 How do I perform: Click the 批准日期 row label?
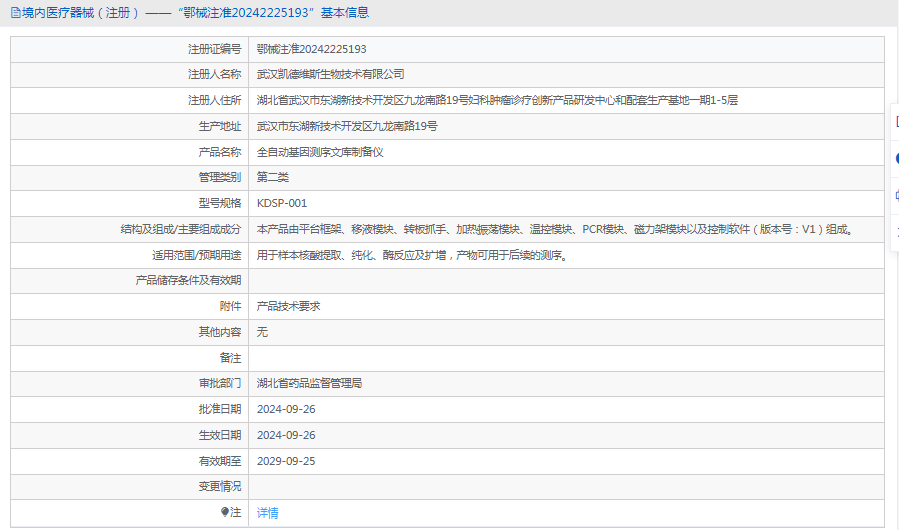click(220, 409)
